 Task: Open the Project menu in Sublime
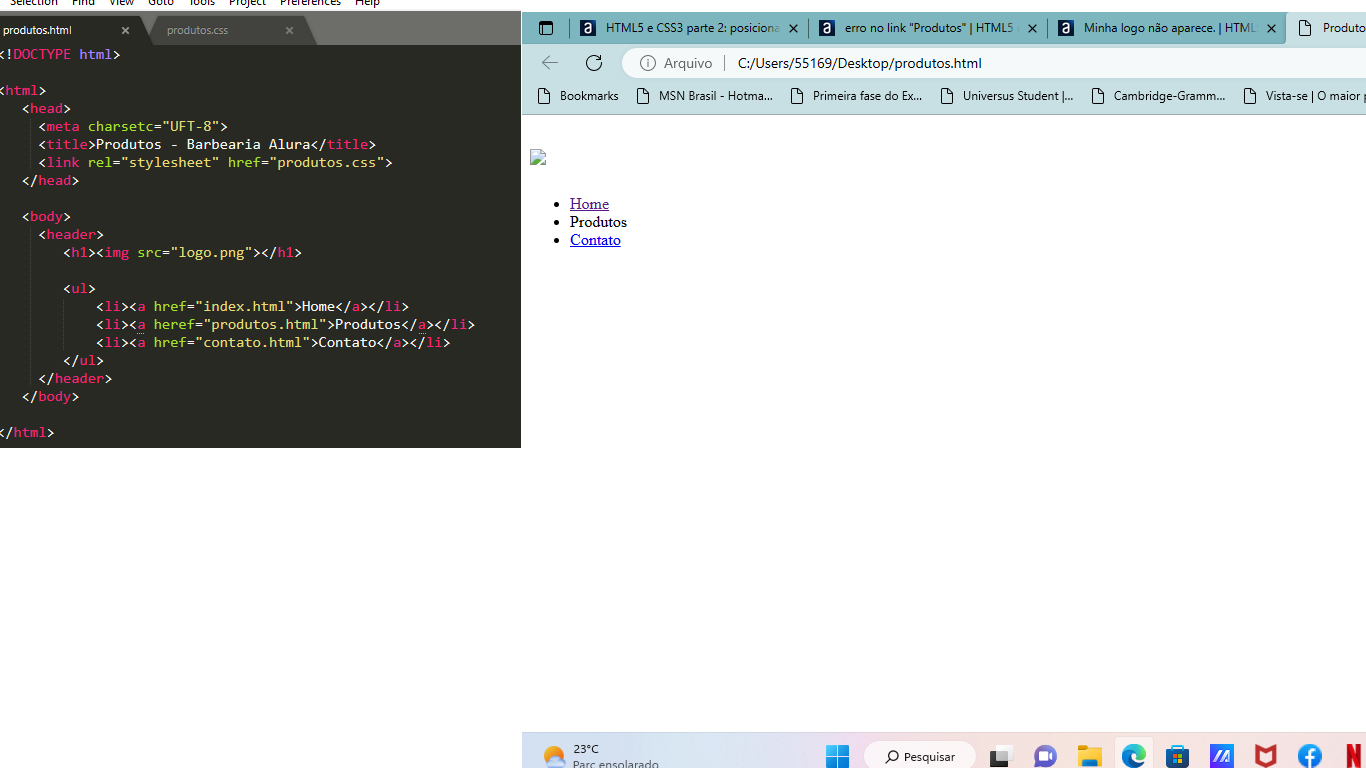point(247,3)
